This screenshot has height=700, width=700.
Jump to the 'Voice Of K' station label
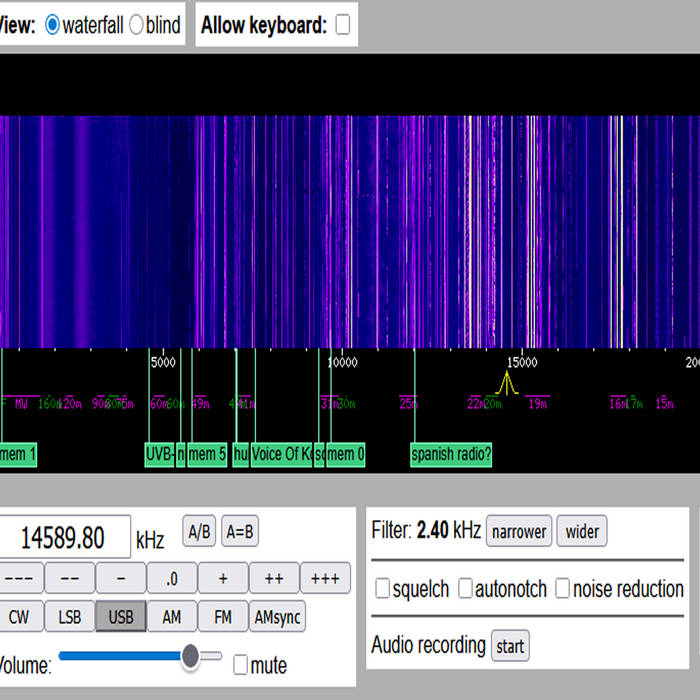(282, 454)
